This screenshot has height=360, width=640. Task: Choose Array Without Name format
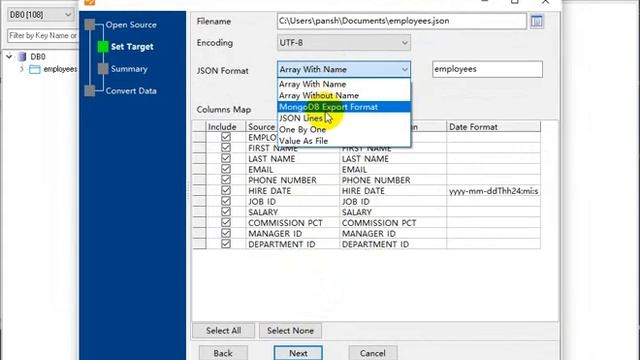tap(344, 96)
